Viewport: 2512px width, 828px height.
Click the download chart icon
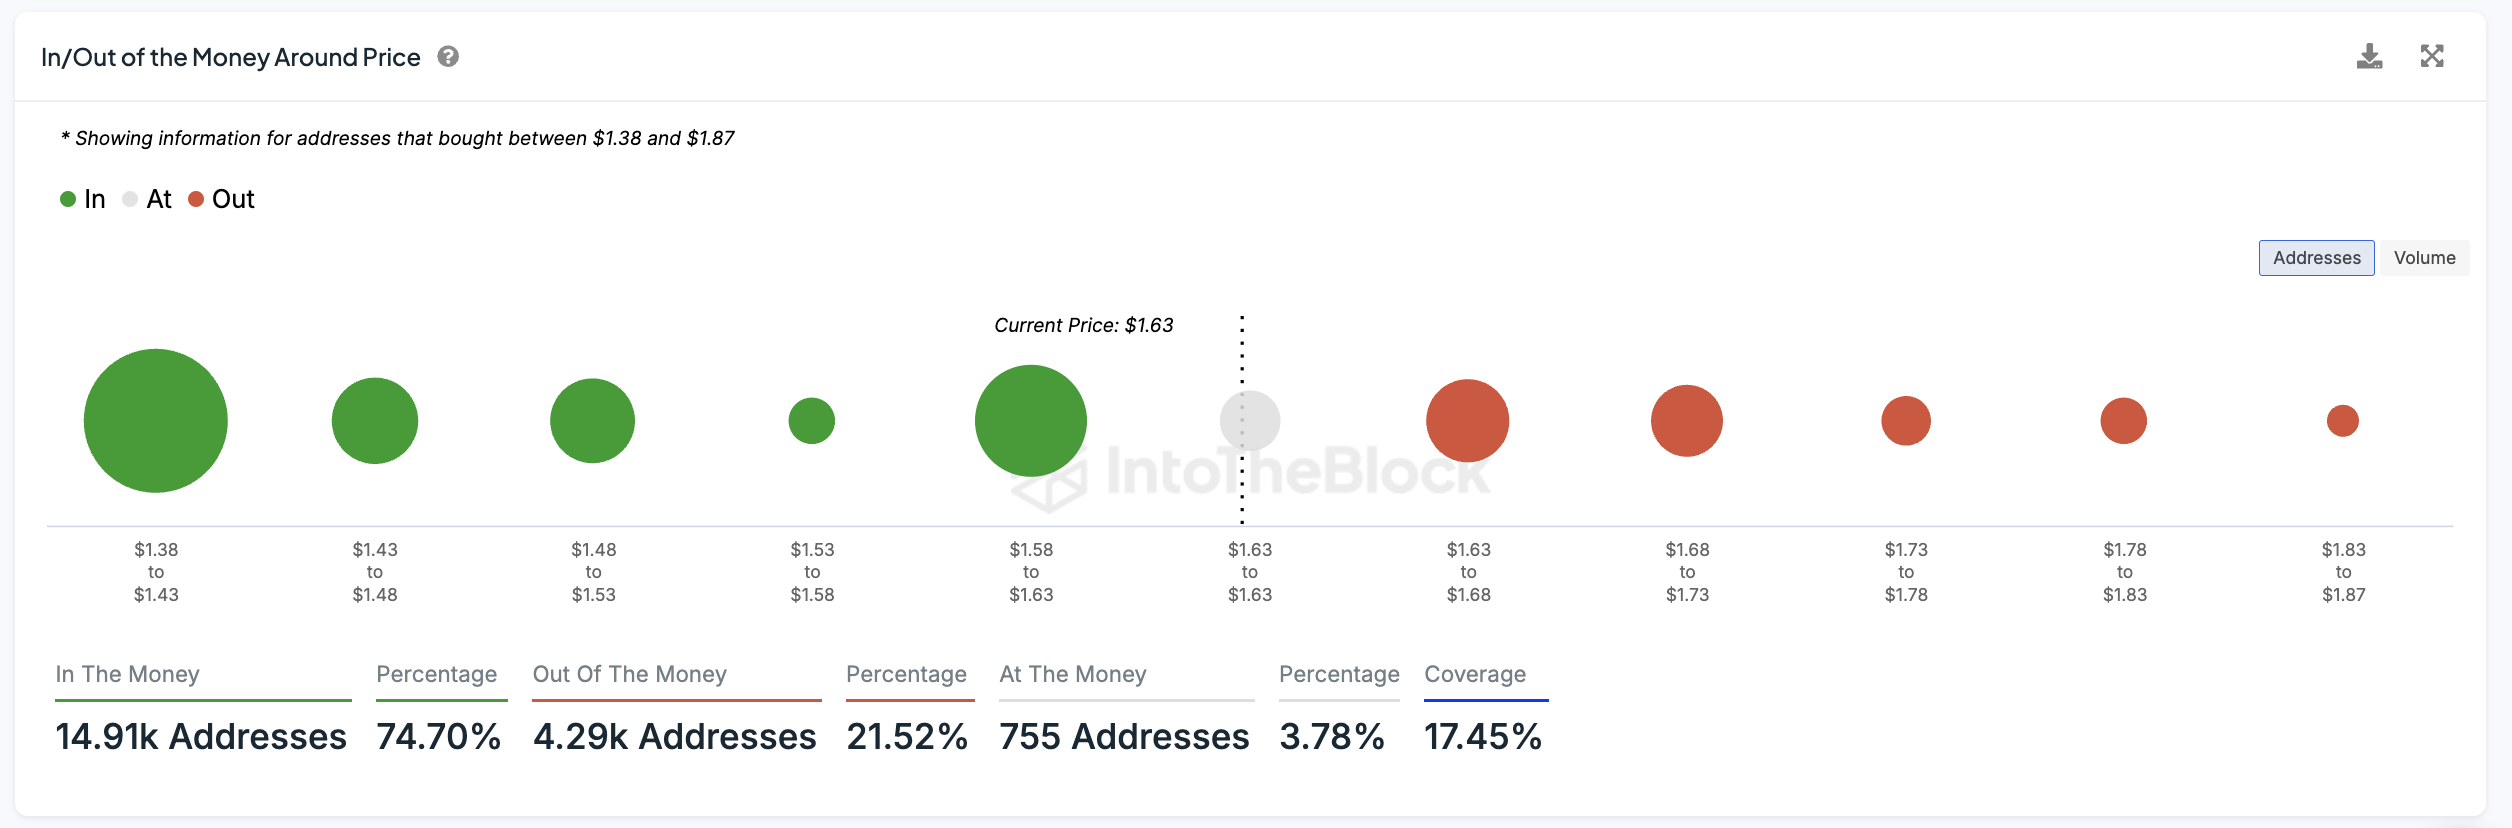tap(2369, 57)
